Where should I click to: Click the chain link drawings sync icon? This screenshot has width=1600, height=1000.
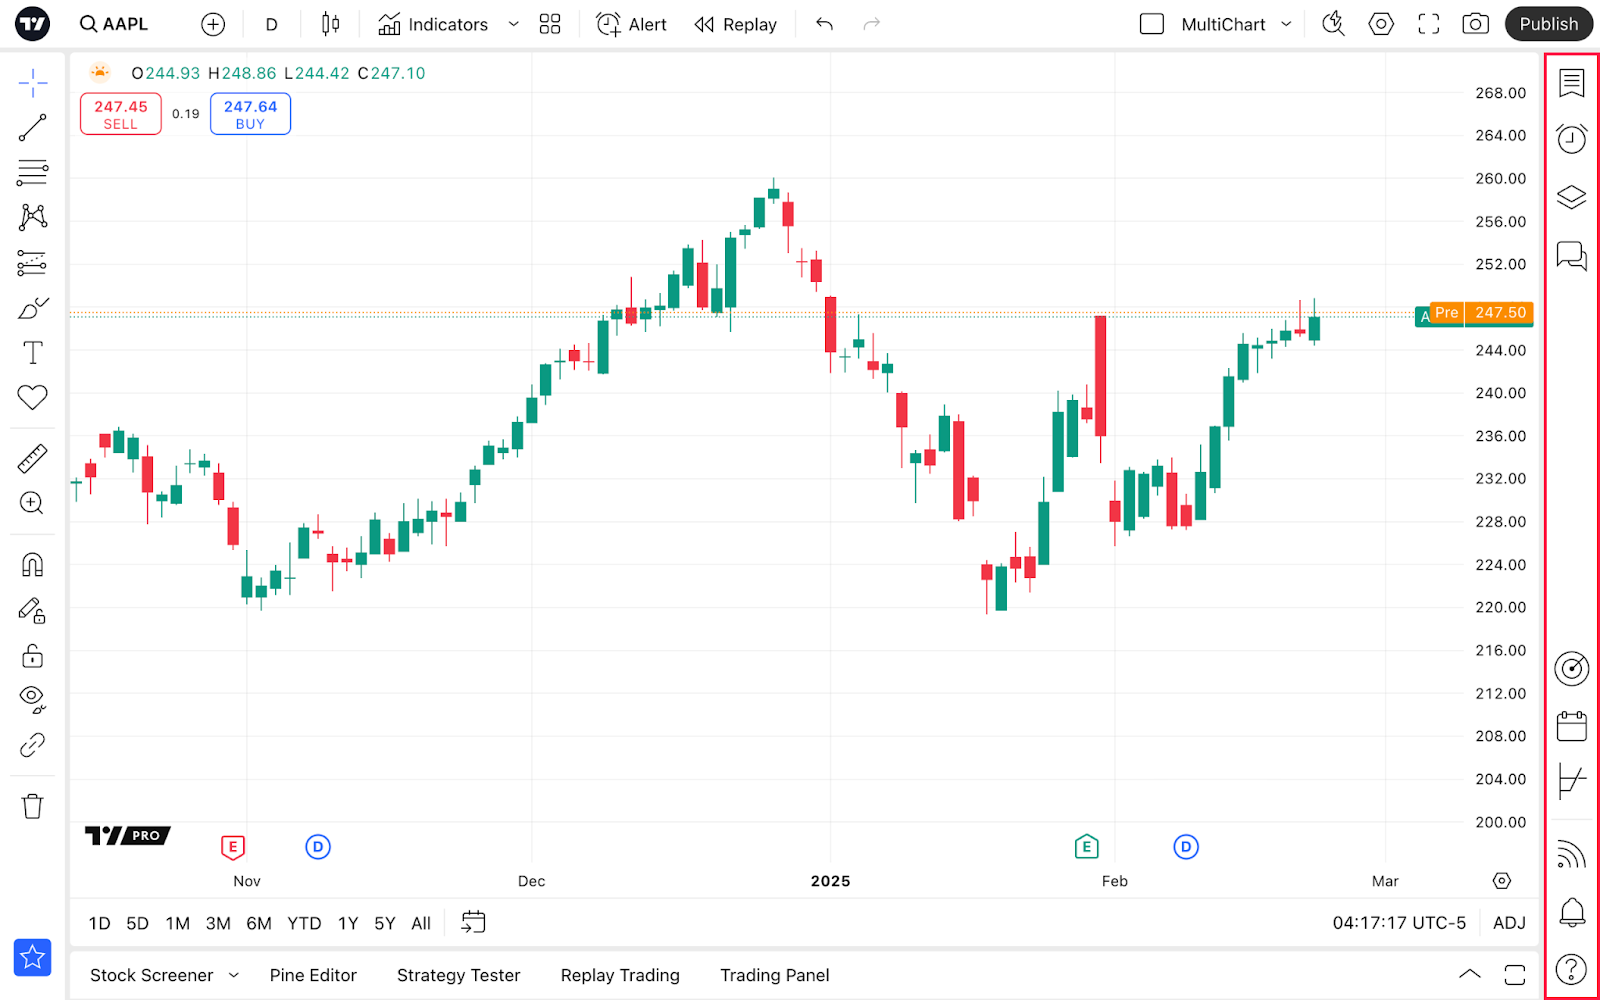[32, 745]
